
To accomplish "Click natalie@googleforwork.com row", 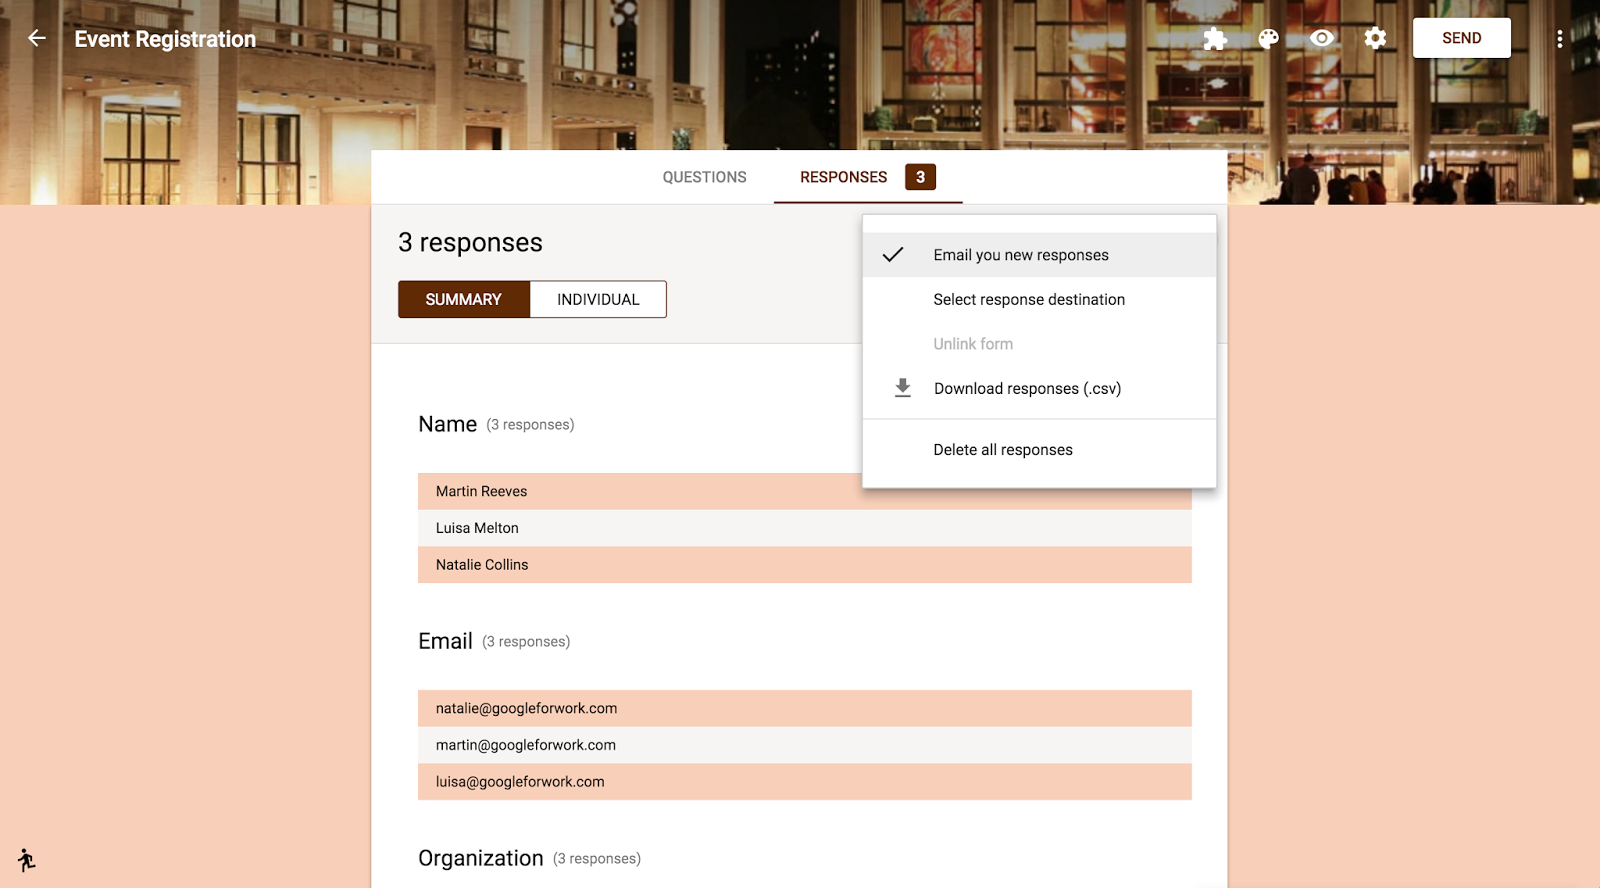I will pos(805,708).
